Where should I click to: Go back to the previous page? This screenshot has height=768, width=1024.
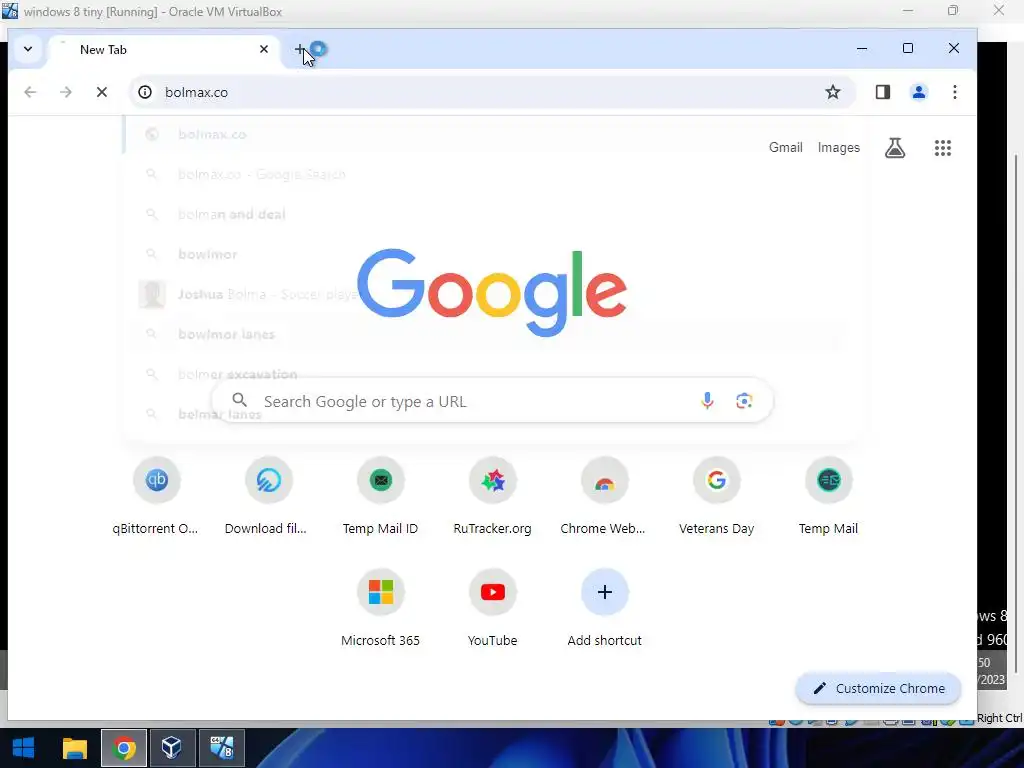click(x=30, y=92)
